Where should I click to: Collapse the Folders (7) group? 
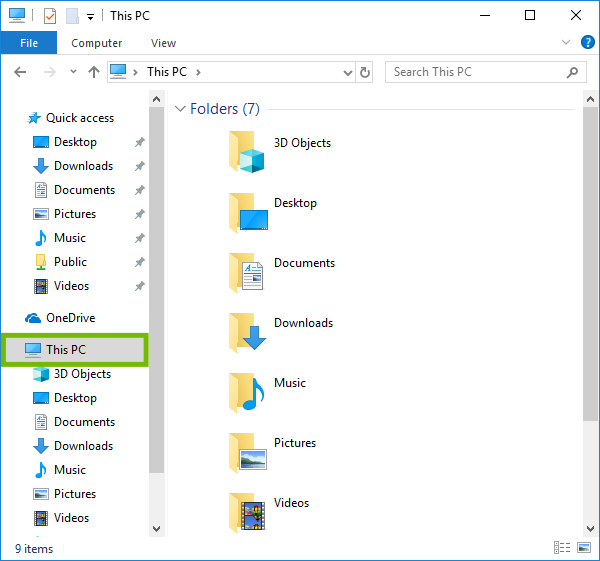tap(180, 109)
